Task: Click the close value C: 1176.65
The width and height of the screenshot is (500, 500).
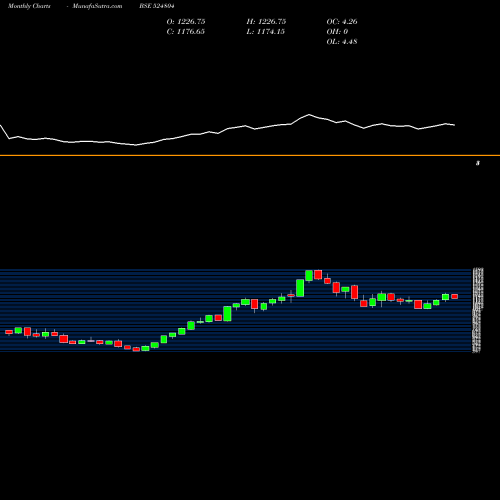Action: click(x=185, y=32)
